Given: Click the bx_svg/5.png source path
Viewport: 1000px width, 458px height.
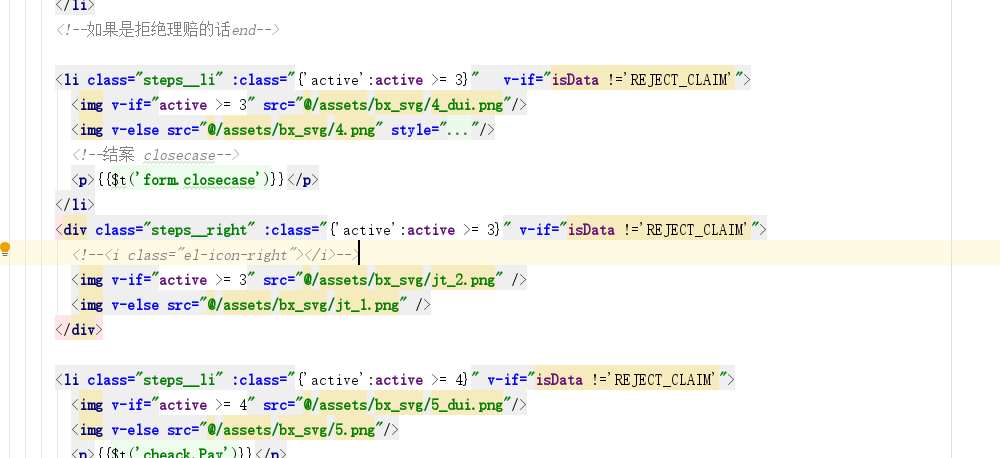Looking at the screenshot, I should coord(291,430).
